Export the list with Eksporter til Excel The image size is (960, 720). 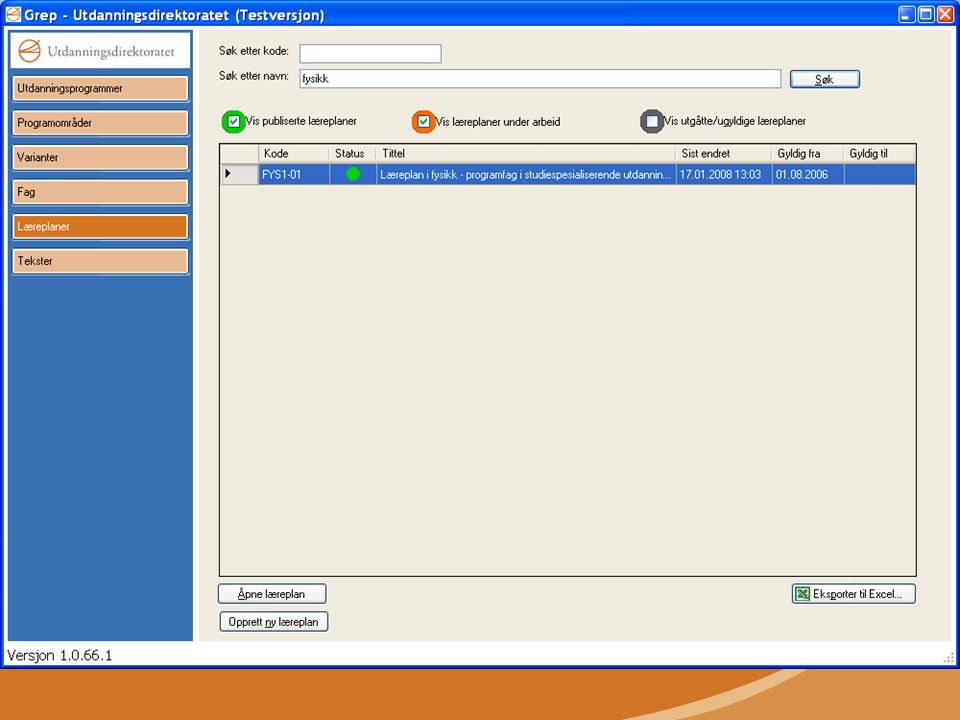pos(853,594)
